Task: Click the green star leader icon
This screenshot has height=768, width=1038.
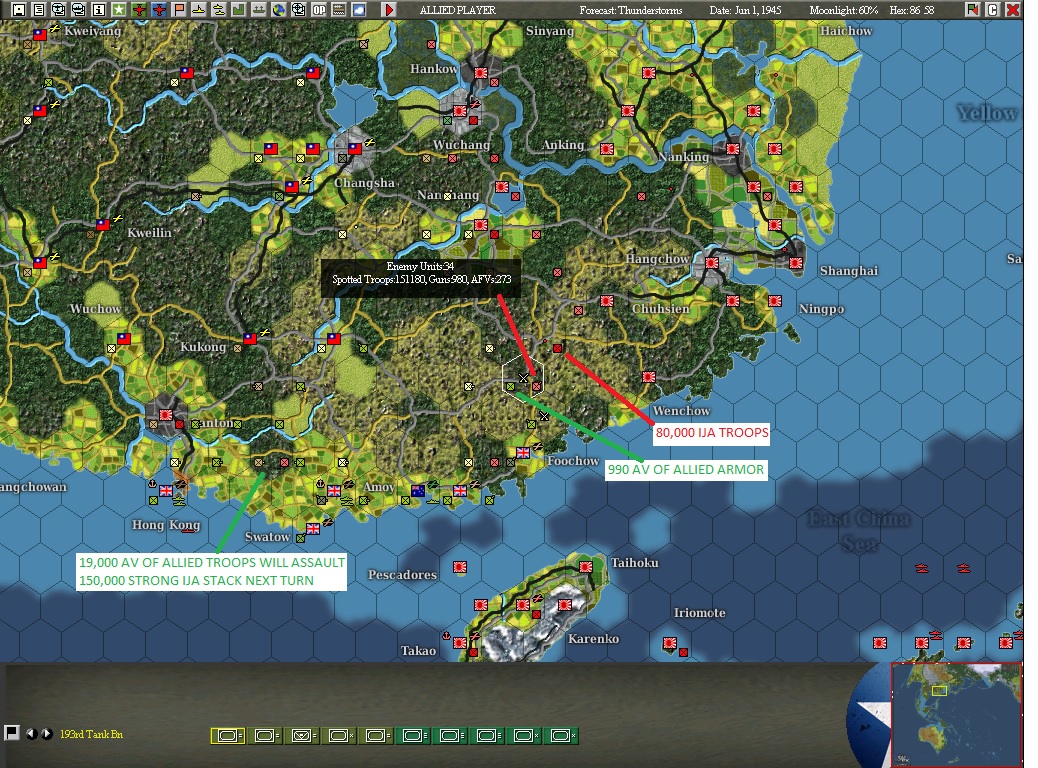Action: tap(118, 9)
